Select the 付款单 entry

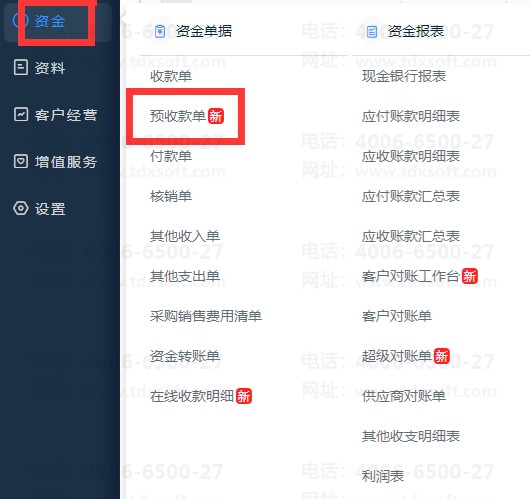(171, 156)
